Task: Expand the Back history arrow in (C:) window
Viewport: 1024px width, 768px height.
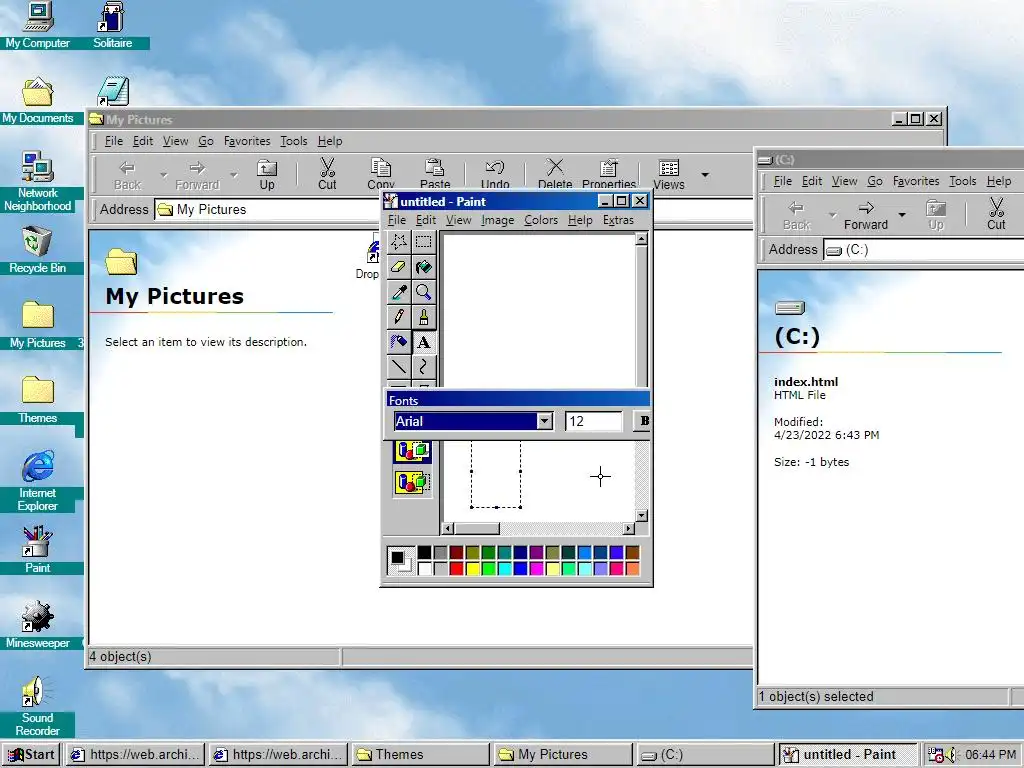Action: [x=832, y=214]
